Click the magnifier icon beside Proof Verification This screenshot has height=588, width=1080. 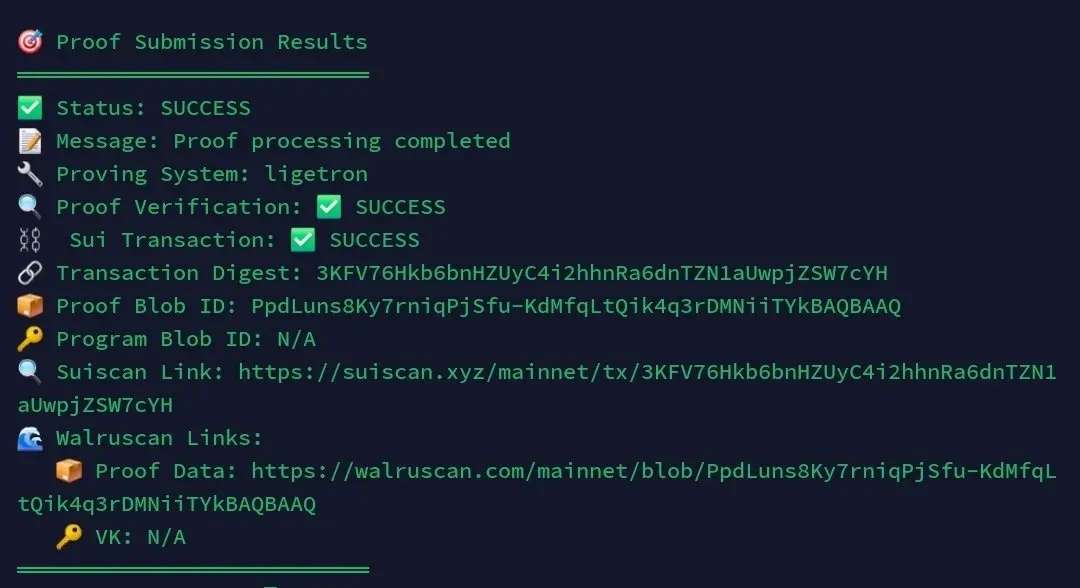[x=30, y=207]
